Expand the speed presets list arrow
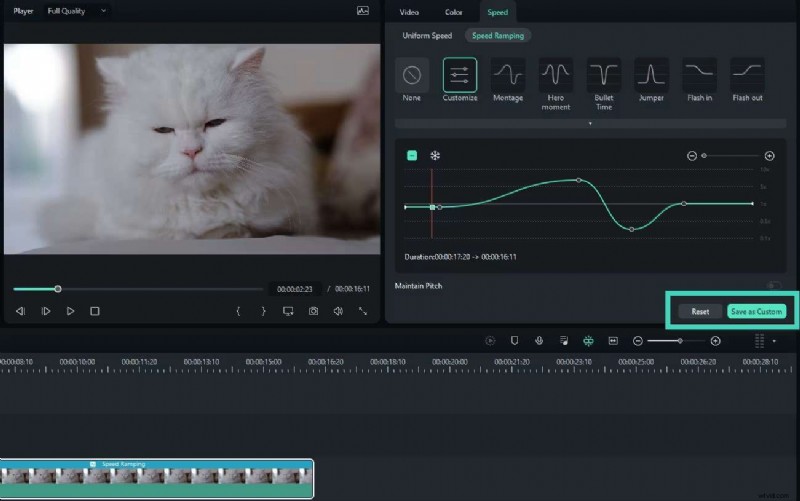Screen dimensions: 800x501 [x=589, y=123]
